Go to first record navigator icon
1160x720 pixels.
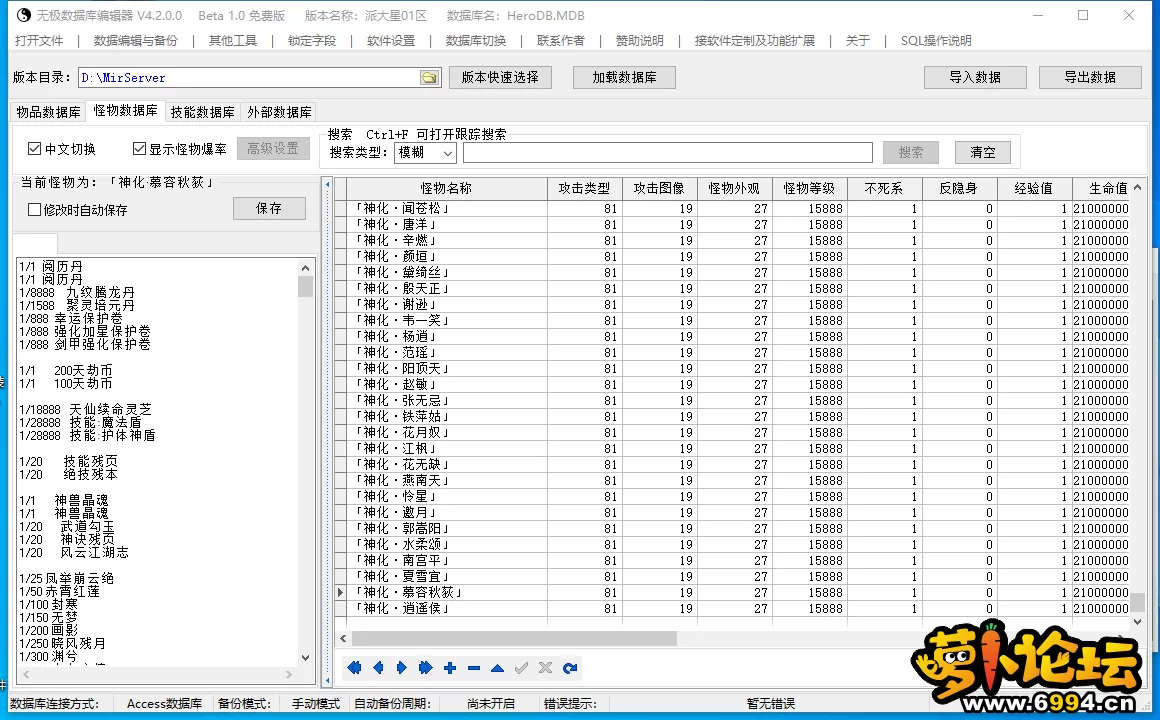[x=354, y=667]
